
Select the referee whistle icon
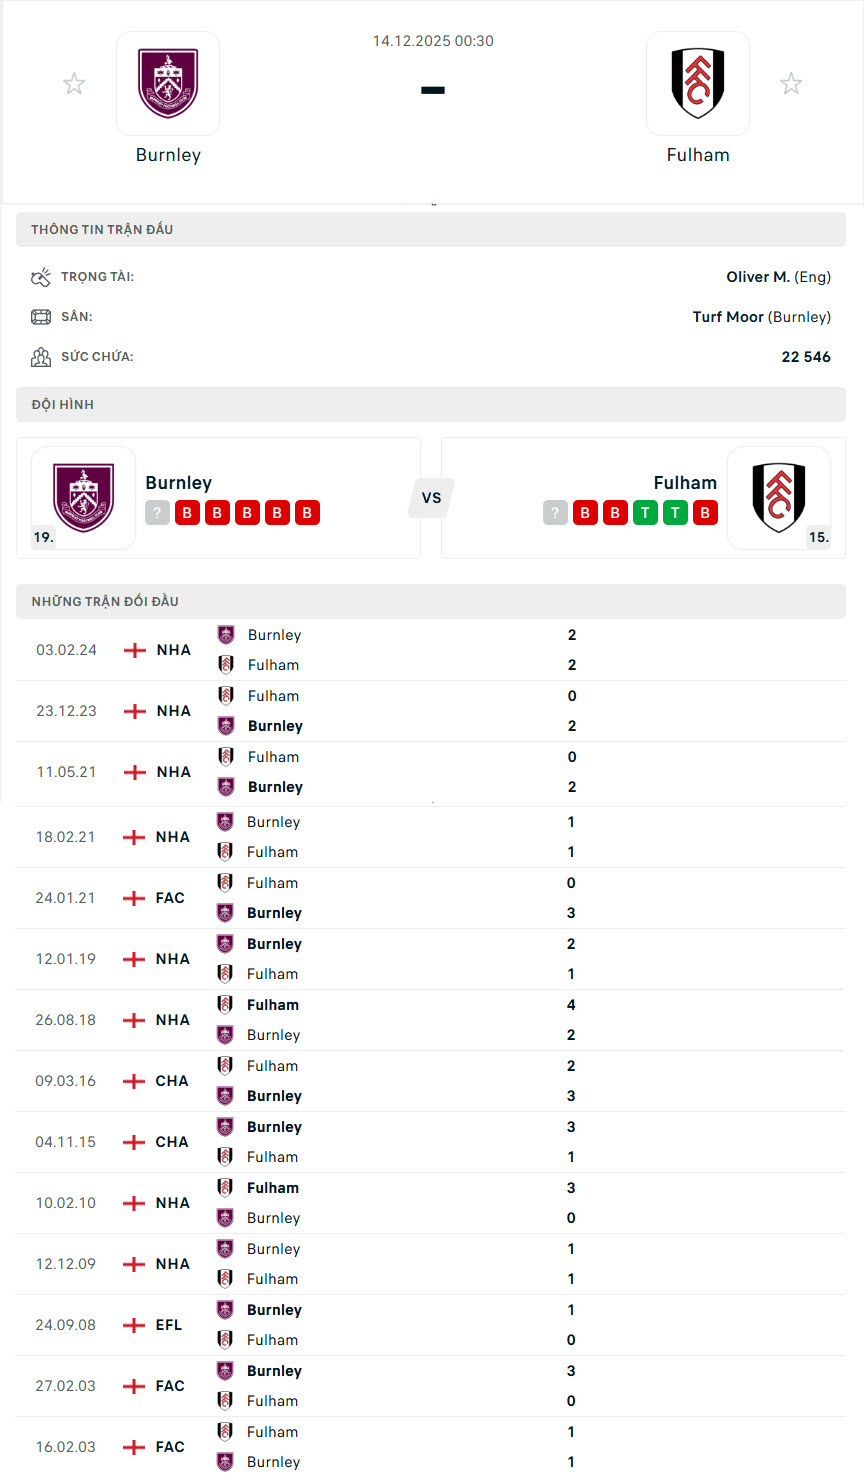[41, 276]
